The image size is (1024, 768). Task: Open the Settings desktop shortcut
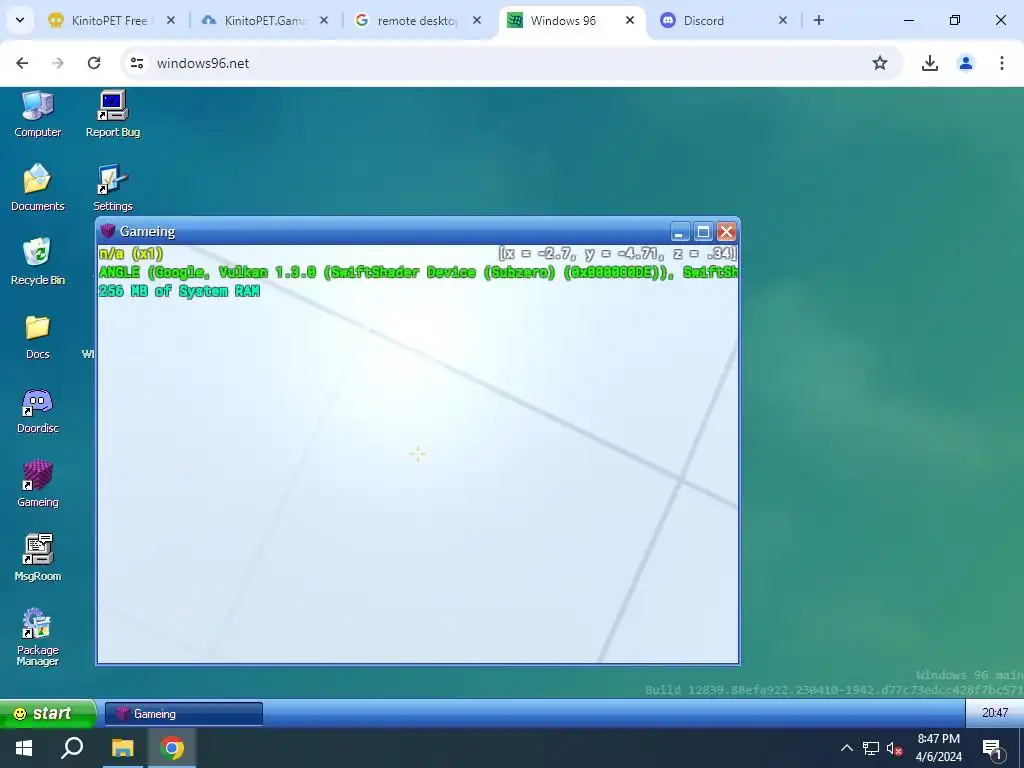pyautogui.click(x=113, y=187)
